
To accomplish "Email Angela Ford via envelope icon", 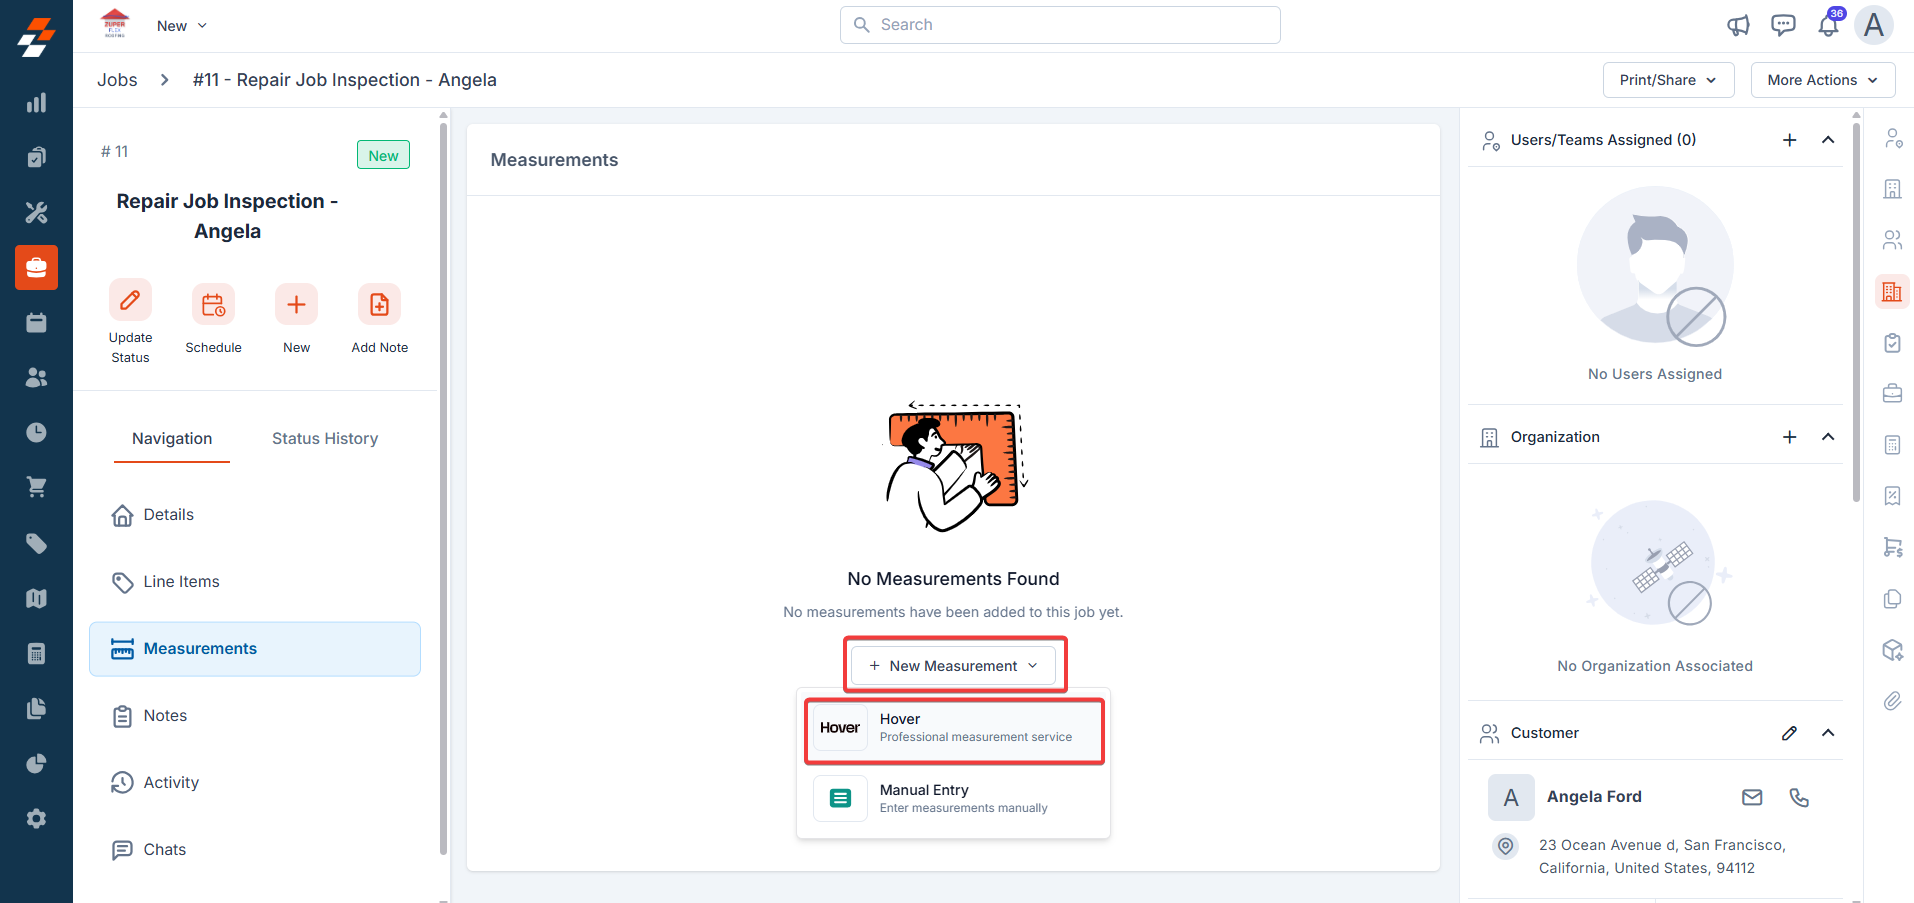I will tap(1752, 797).
